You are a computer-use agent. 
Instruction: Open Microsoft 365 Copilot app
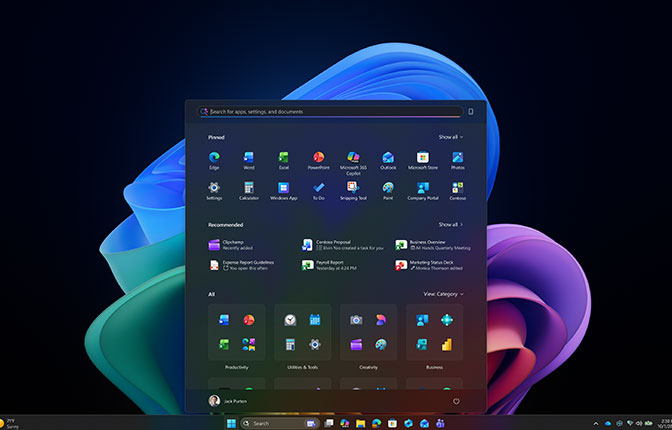(x=352, y=158)
